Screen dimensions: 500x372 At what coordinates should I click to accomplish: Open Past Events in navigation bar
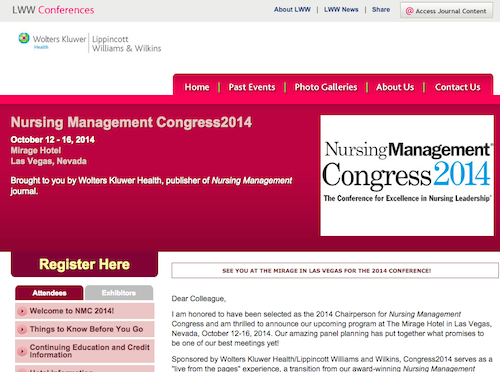click(252, 87)
